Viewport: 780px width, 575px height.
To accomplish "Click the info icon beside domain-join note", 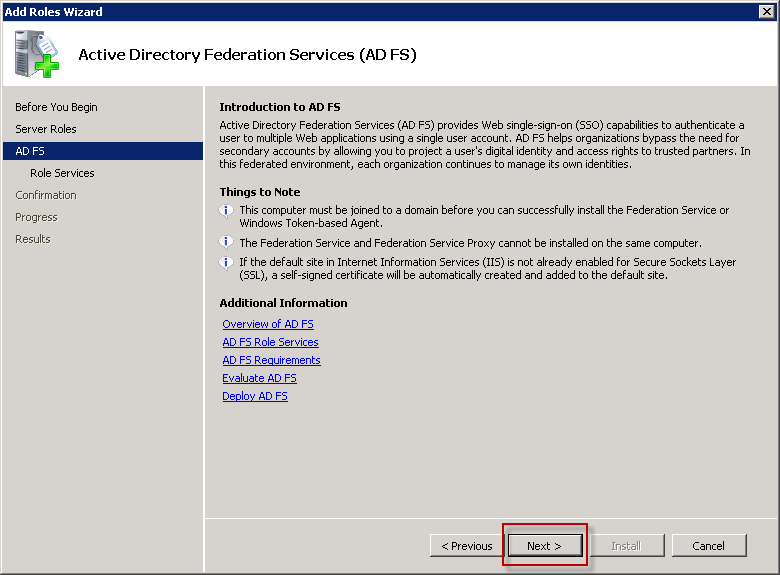I will pos(226,211).
